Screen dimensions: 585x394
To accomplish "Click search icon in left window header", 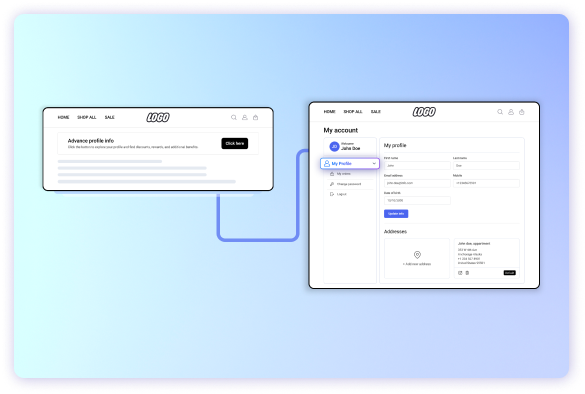I will tap(234, 118).
